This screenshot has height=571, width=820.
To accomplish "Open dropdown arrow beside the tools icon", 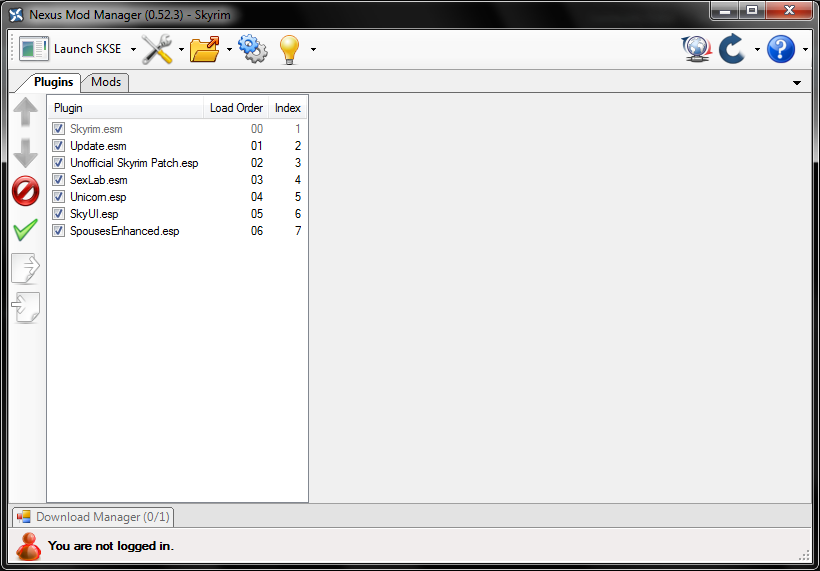I will (x=181, y=50).
